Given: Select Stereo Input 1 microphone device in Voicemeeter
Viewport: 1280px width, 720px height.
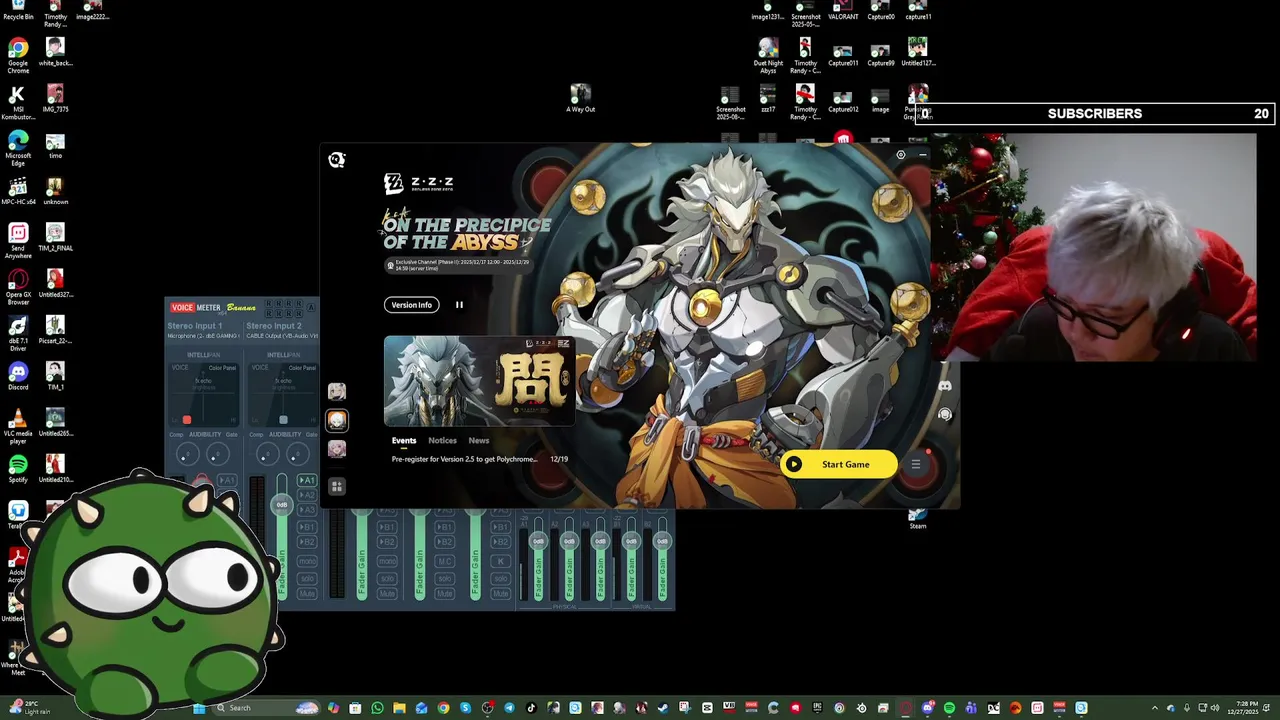Looking at the screenshot, I should click(203, 336).
